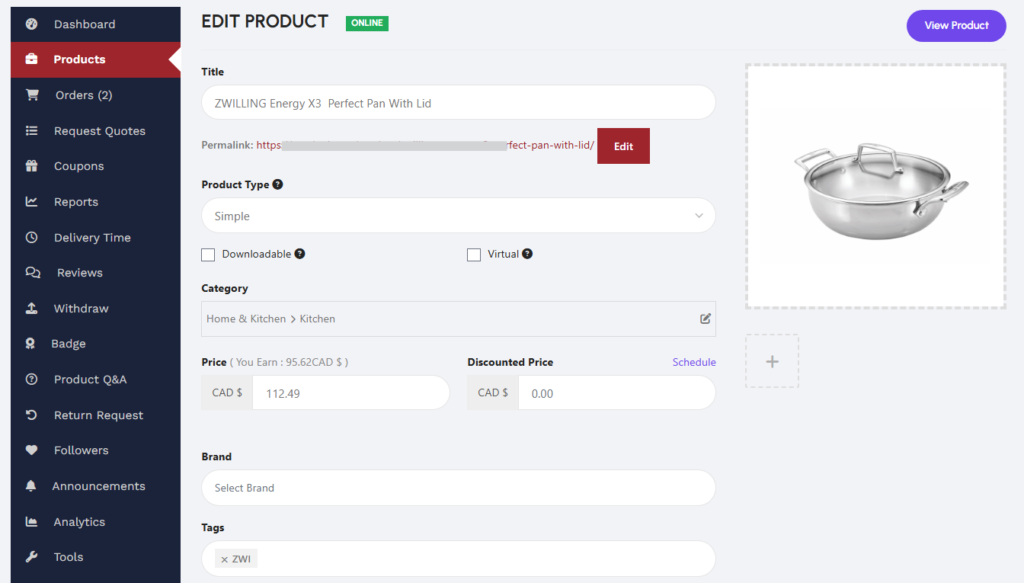Click the edit pencil icon in Category field
The height and width of the screenshot is (583, 1024).
[705, 319]
